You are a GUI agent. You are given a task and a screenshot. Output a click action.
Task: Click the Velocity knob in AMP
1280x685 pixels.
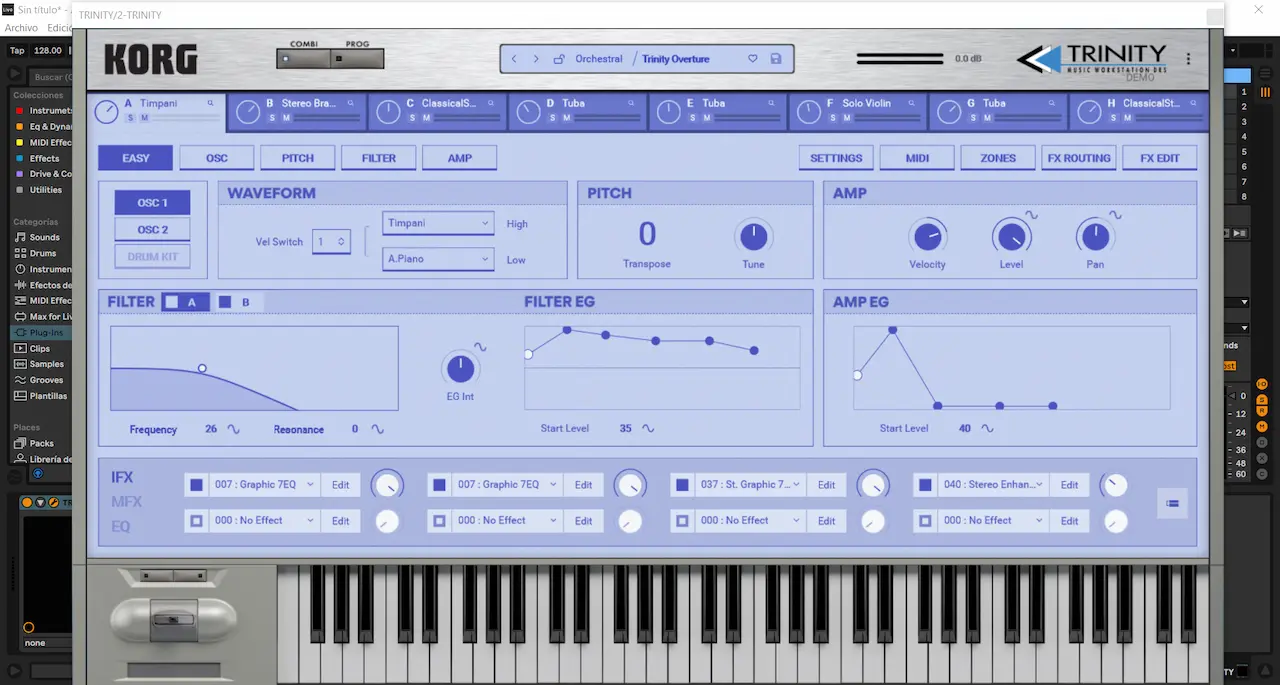click(x=927, y=237)
